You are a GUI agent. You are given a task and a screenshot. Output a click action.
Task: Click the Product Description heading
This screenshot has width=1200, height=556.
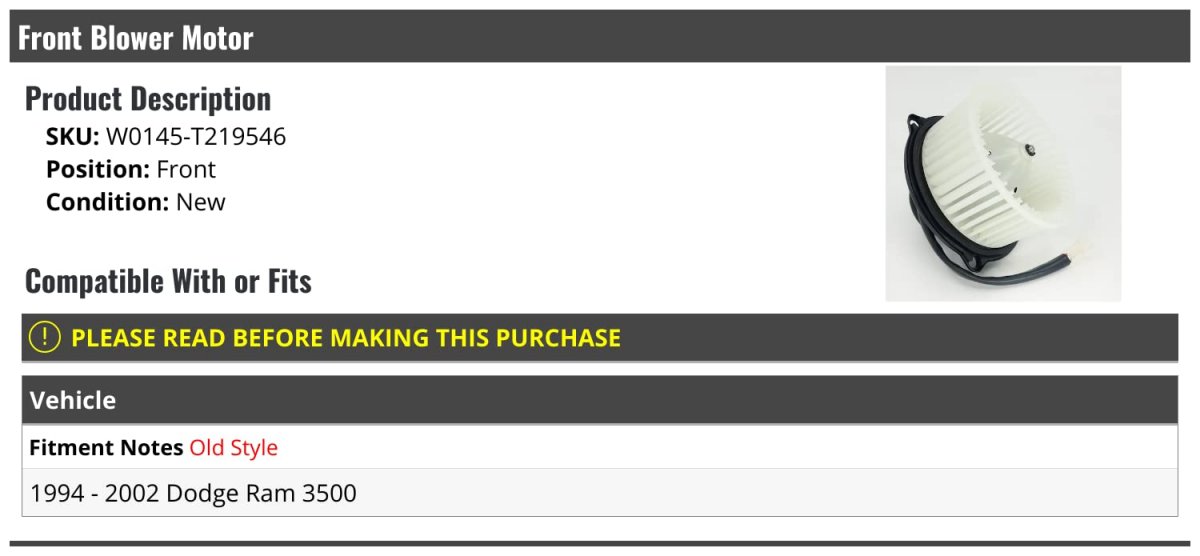[147, 98]
